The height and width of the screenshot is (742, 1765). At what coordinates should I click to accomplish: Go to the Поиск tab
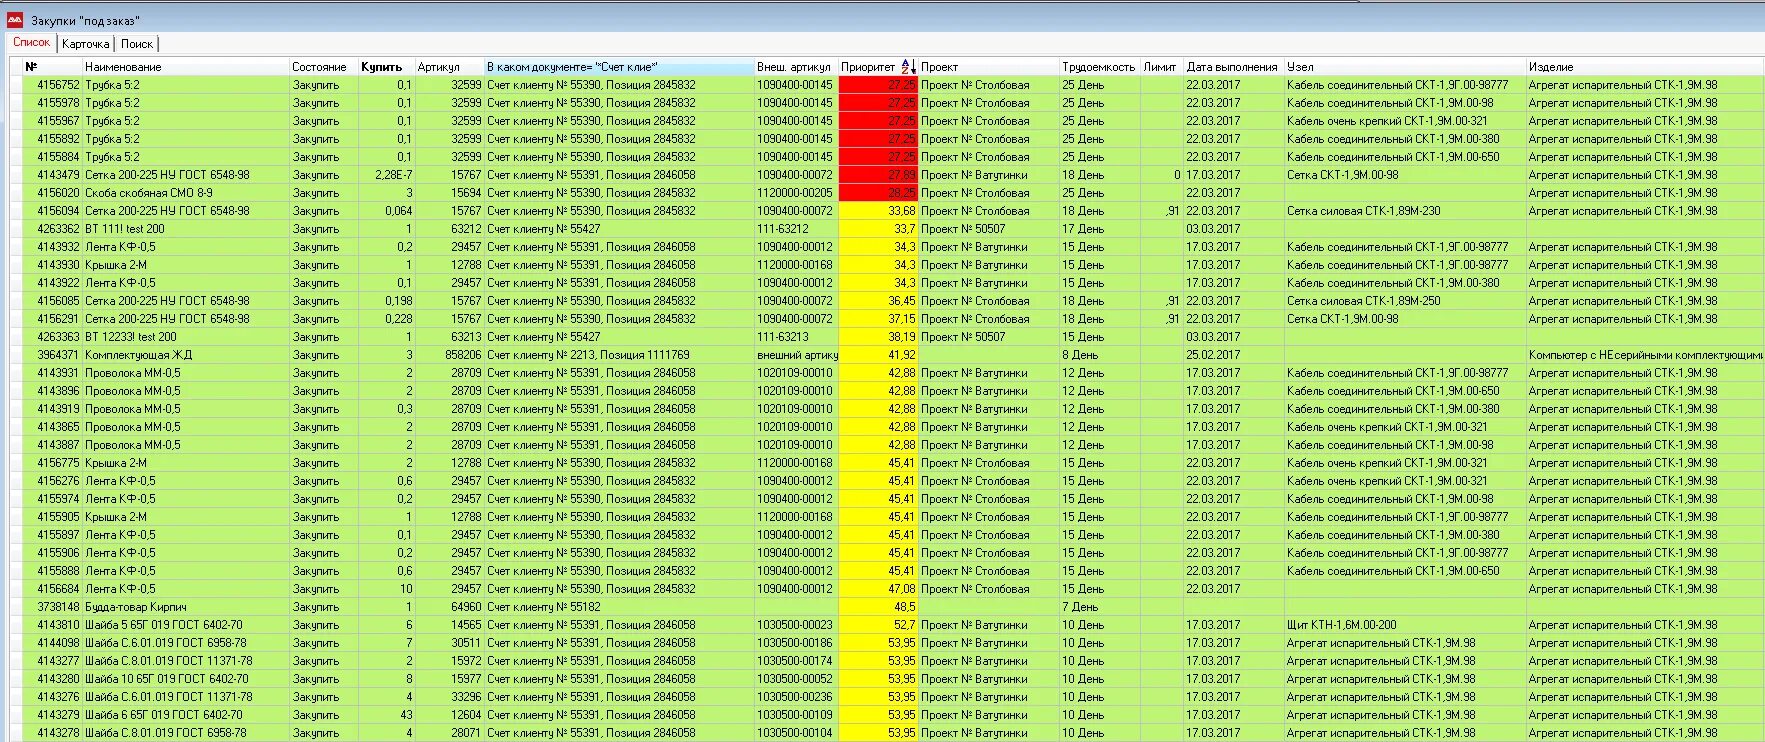[137, 44]
